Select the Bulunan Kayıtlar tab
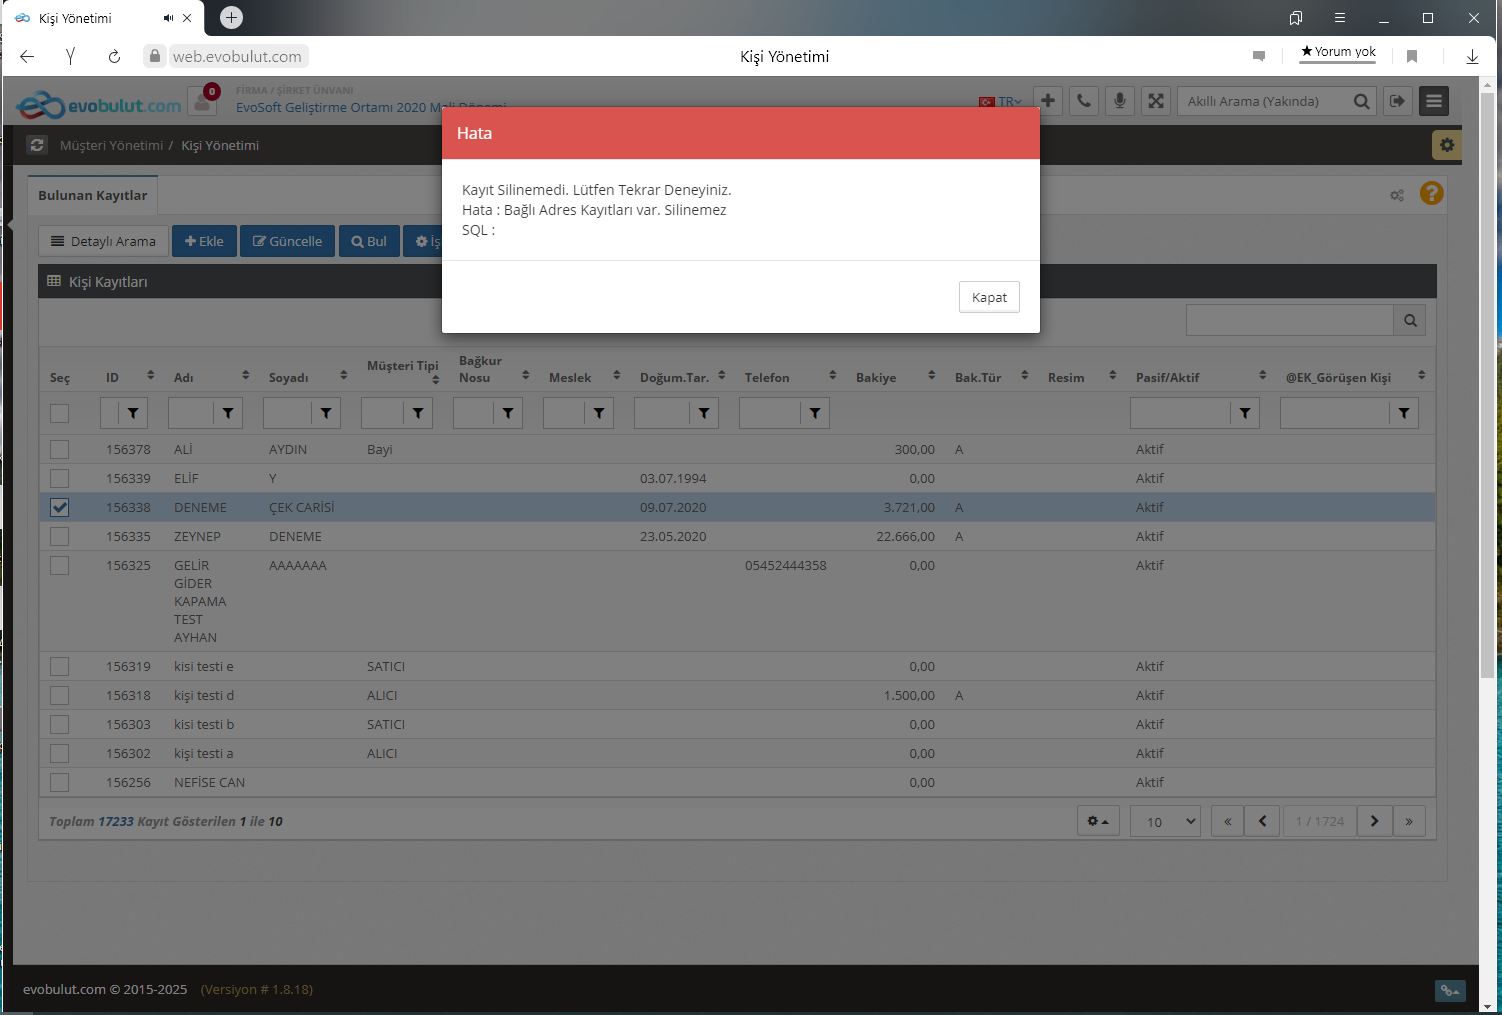Viewport: 1502px width, 1015px height. (x=92, y=195)
